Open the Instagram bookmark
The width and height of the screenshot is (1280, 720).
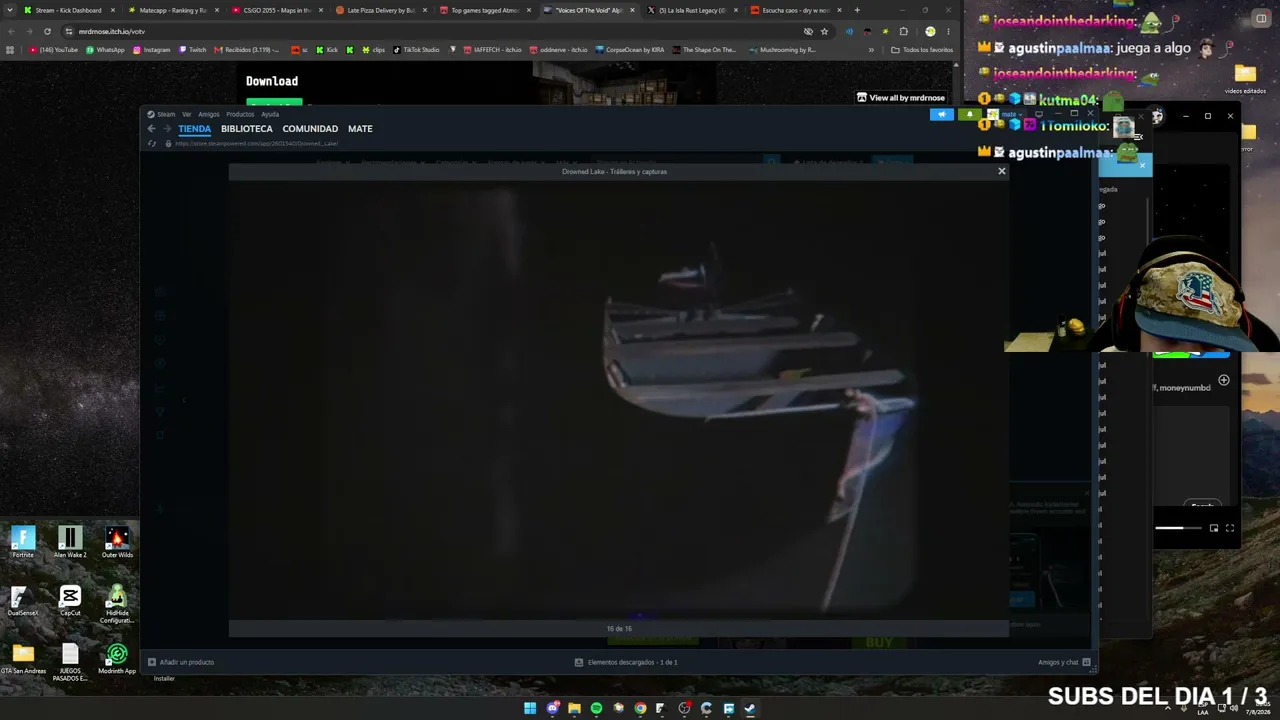152,50
